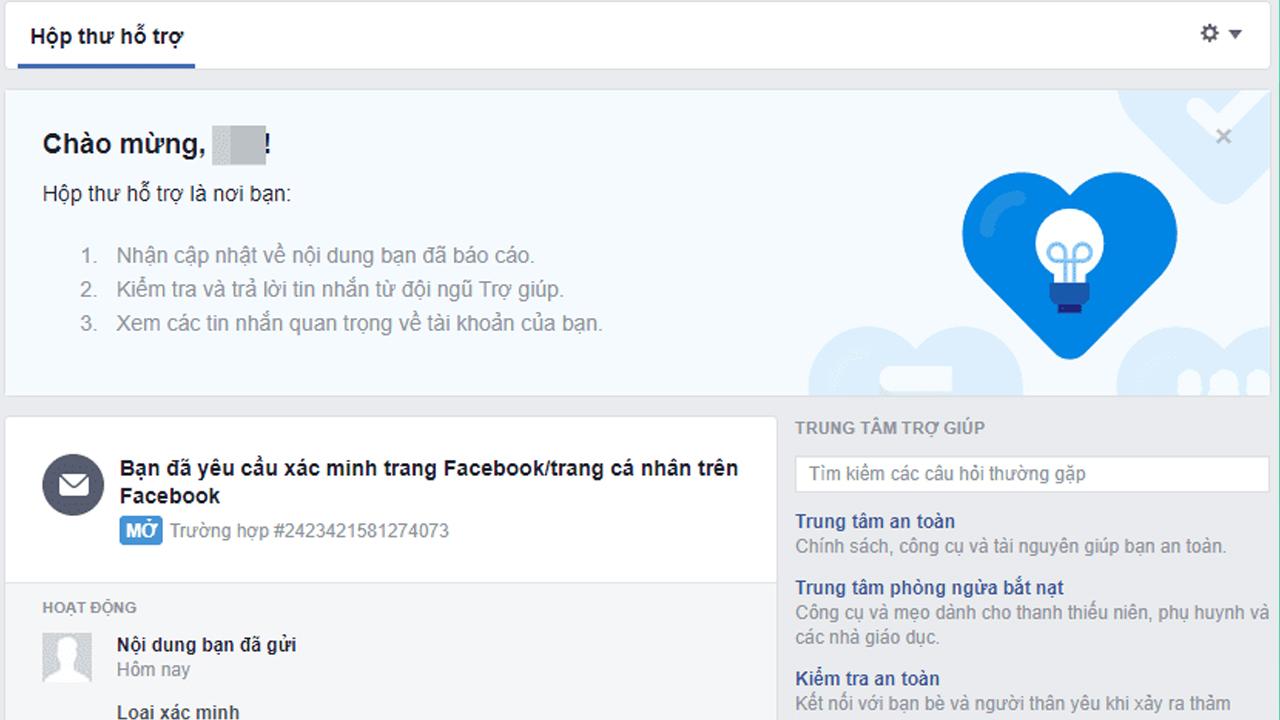This screenshot has width=1280, height=720.
Task: Click the blue heart lightbulb illustration
Action: [1069, 264]
